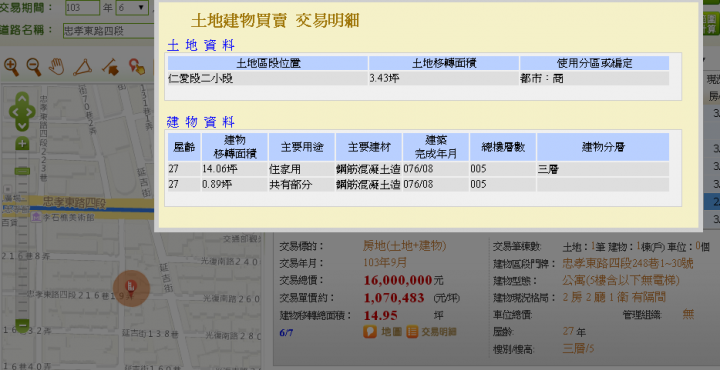Screen dimensions: 720x370
Task: Click the 土地建物買賣 交易明細 title
Action: click(275, 21)
